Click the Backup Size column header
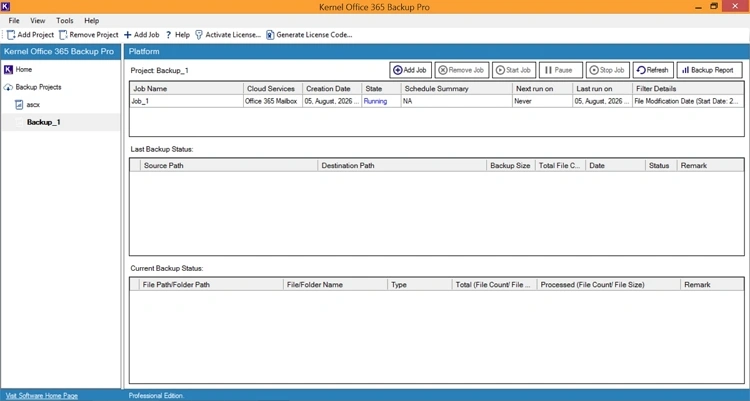The height and width of the screenshot is (401, 750). (x=510, y=166)
